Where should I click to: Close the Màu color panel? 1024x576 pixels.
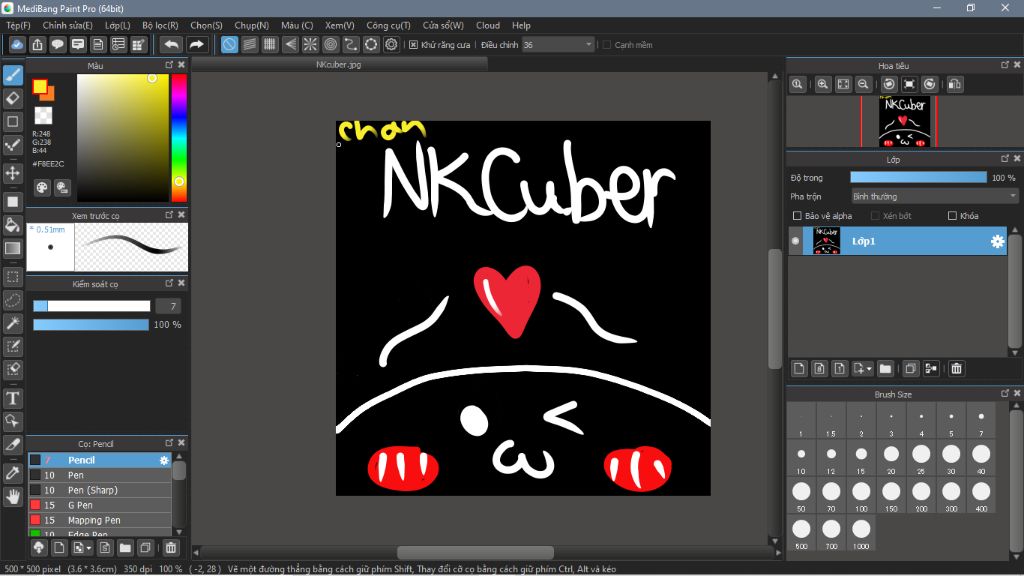pos(182,65)
